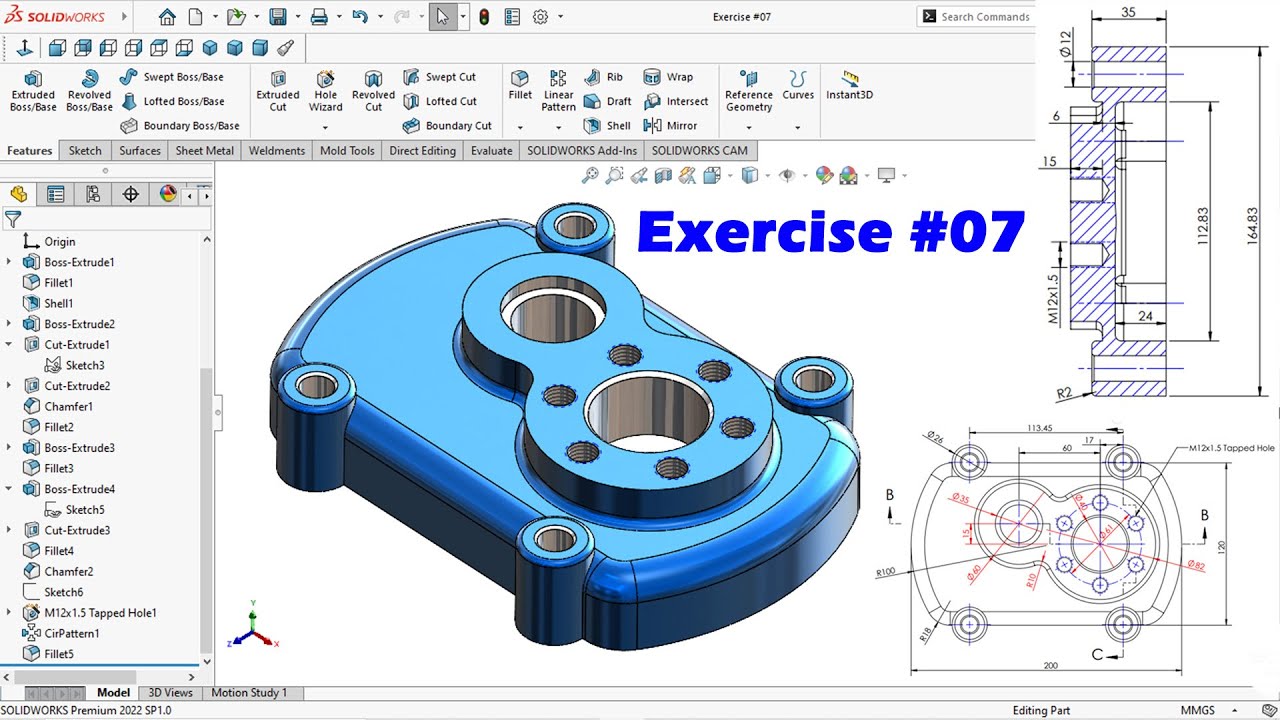
Task: Switch to the Motion Study 1 tab
Action: click(249, 692)
